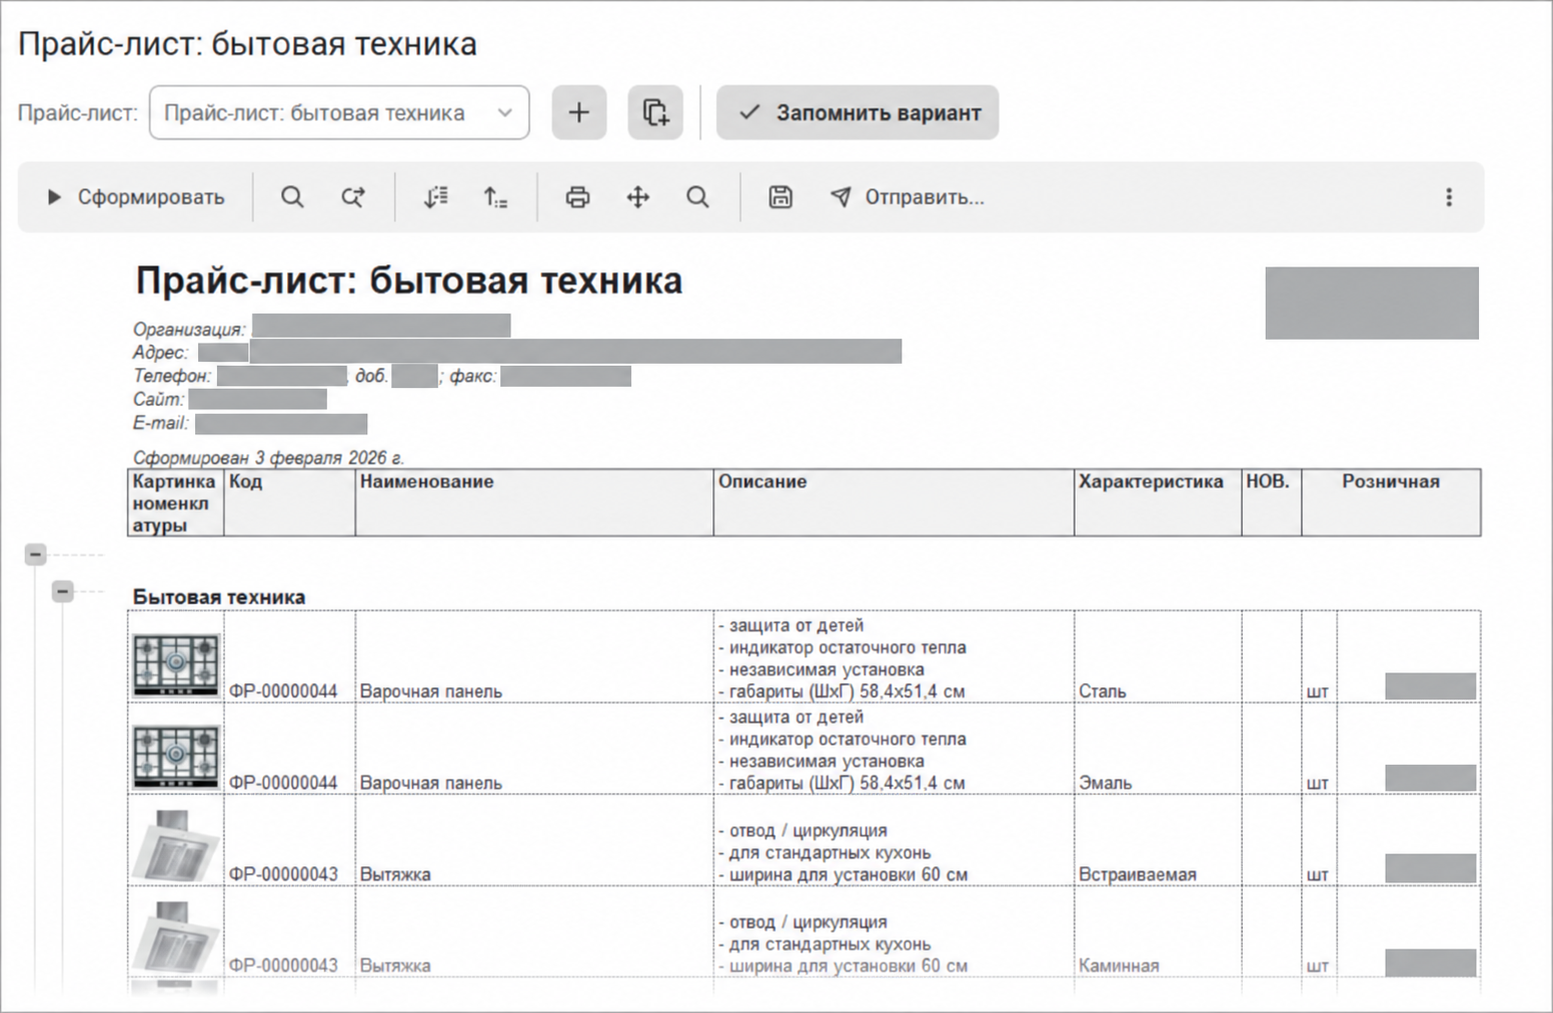The image size is (1553, 1013).
Task: Click code ФР-00000044 in Сталь row
Action: [283, 691]
